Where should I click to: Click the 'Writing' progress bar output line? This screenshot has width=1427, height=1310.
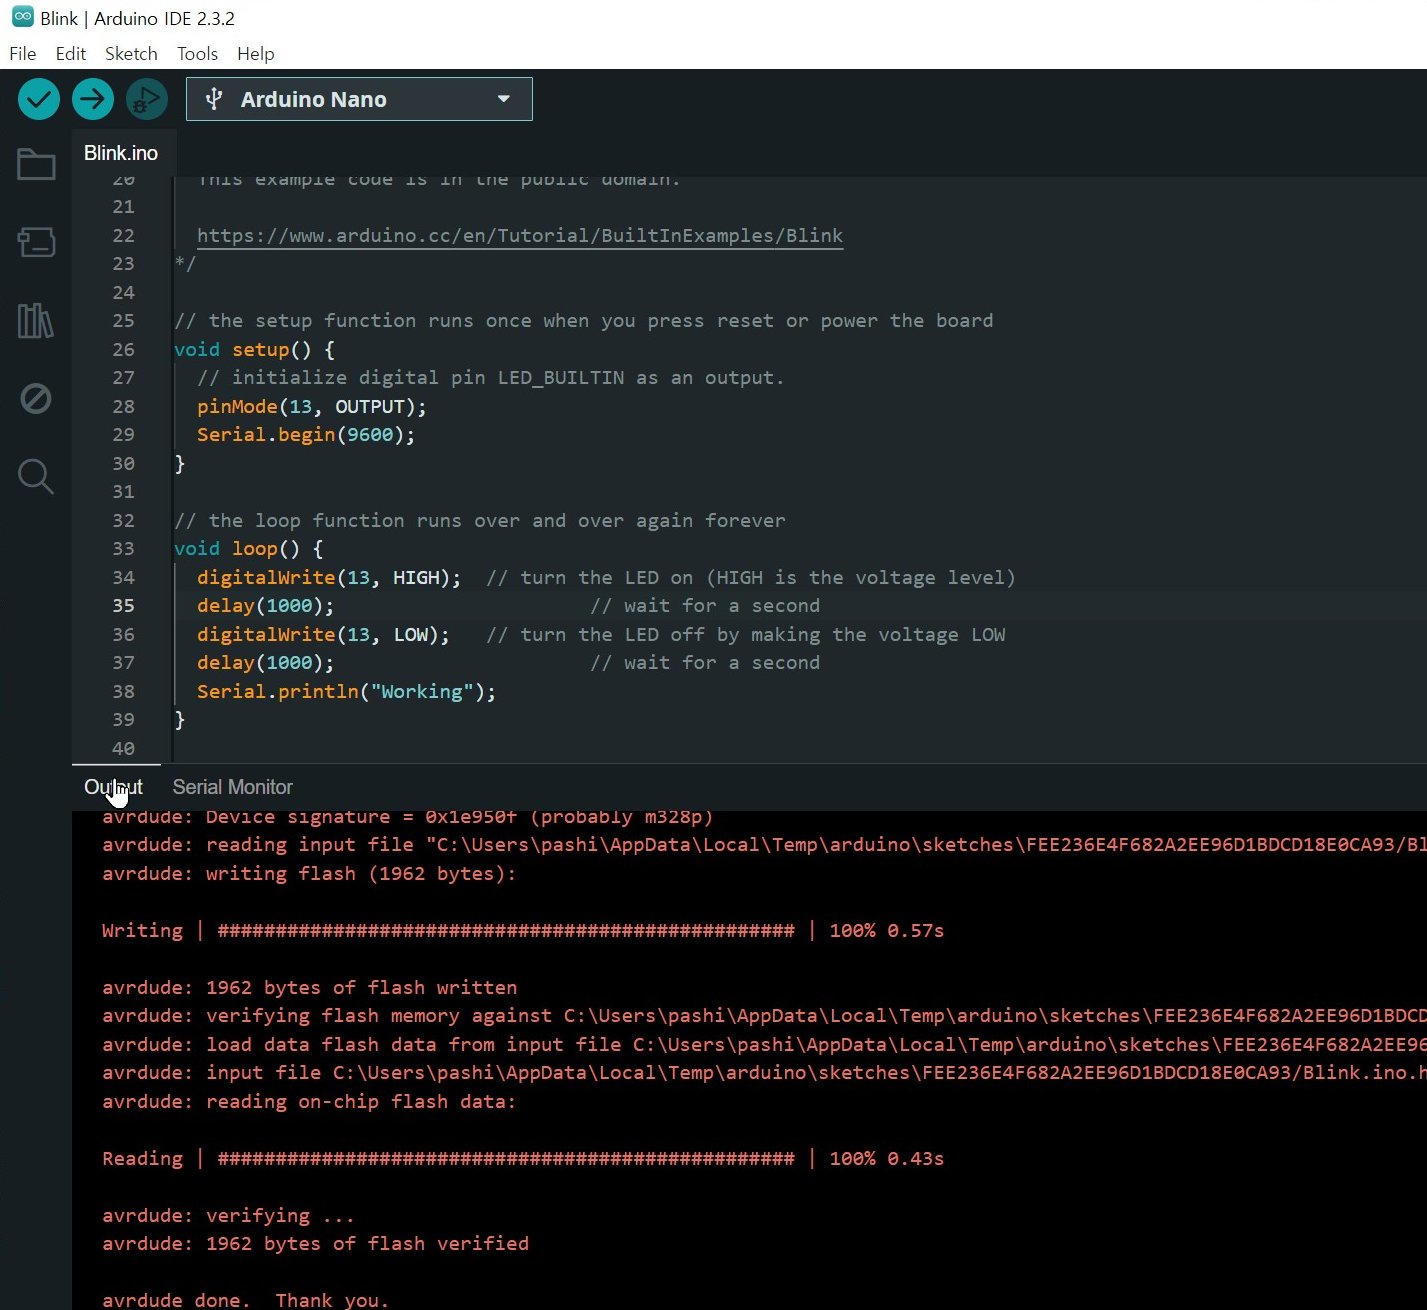[522, 930]
